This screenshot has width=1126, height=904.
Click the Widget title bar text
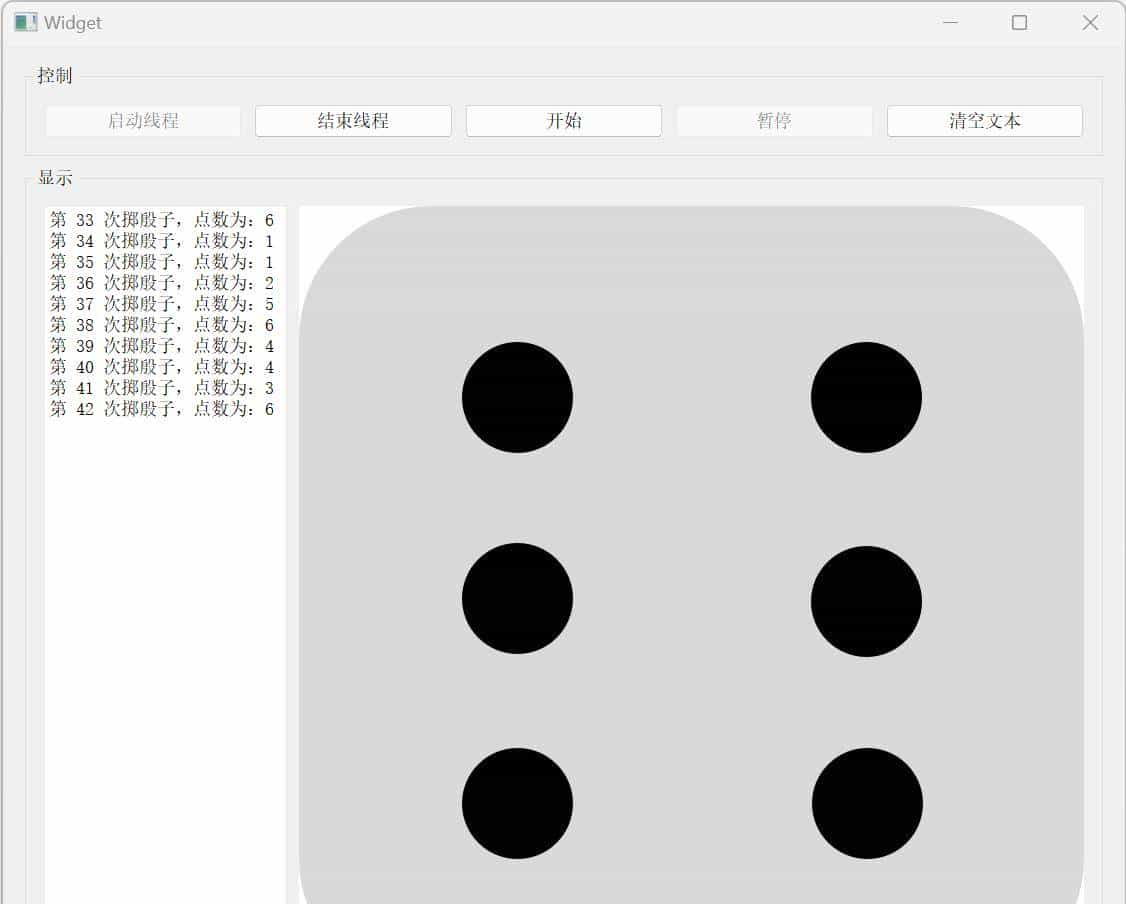click(70, 22)
